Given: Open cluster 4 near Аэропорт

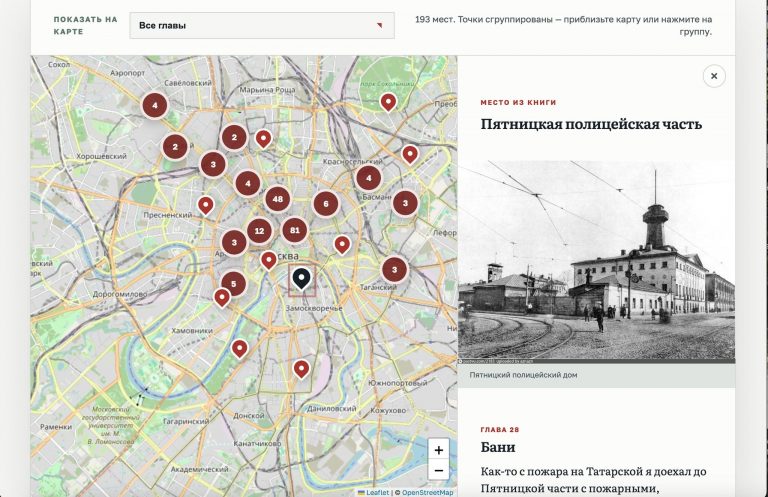Looking at the screenshot, I should click(155, 105).
